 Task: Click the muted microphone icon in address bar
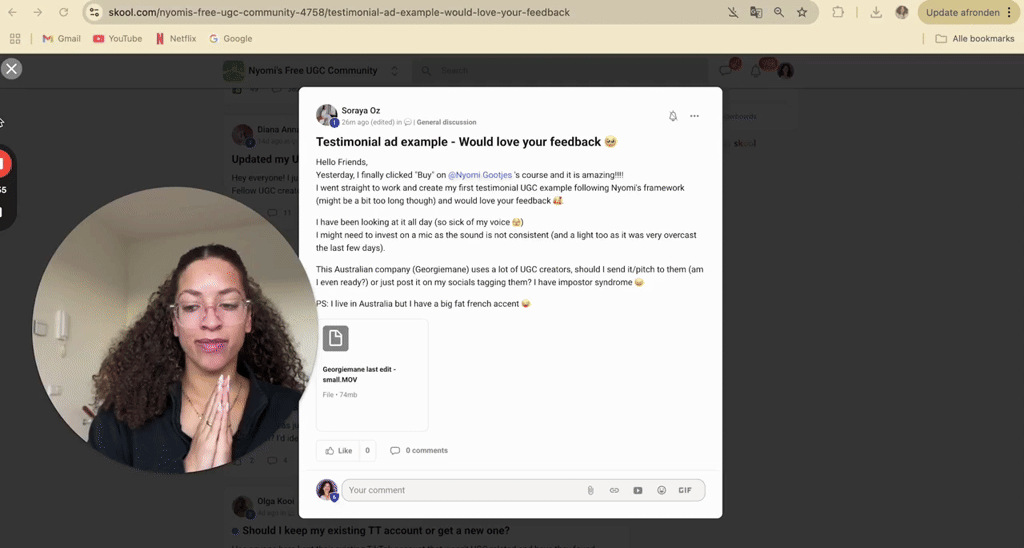tap(733, 12)
